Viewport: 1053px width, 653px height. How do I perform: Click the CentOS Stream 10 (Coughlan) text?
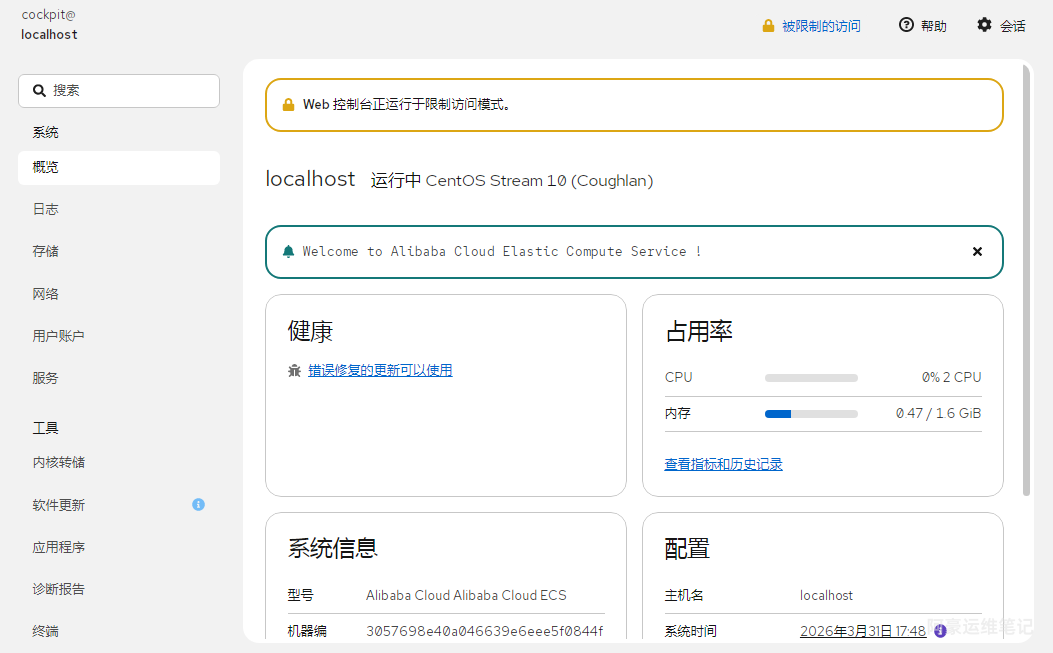tap(539, 181)
